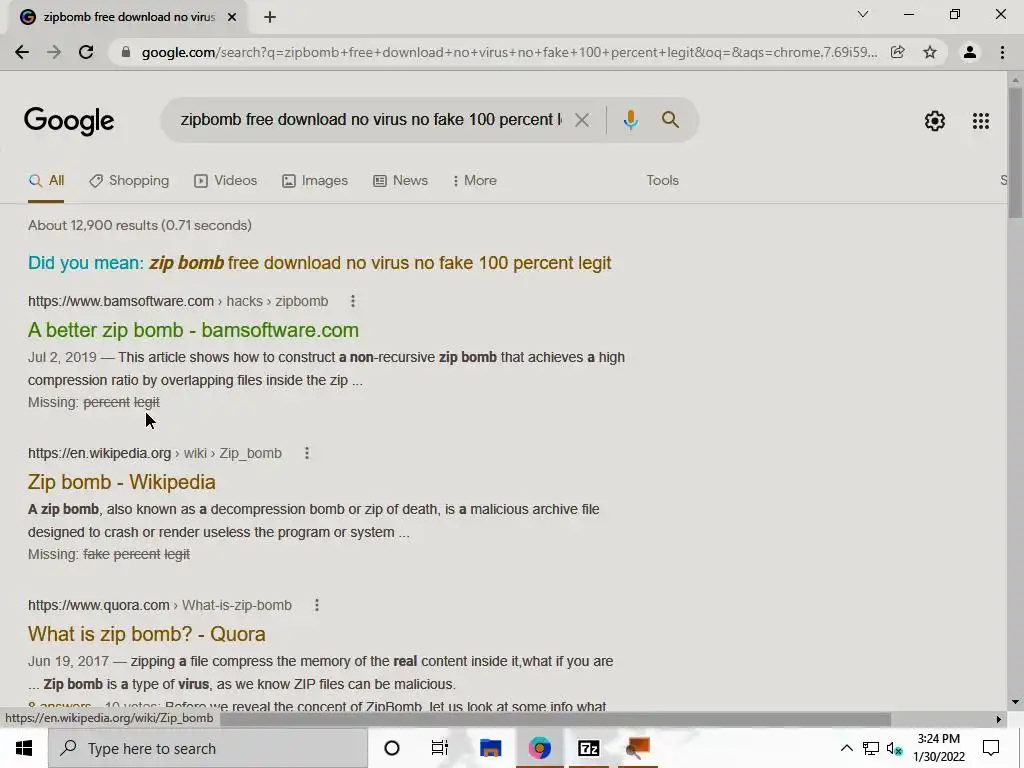Switch to the Shopping tab

click(129, 180)
